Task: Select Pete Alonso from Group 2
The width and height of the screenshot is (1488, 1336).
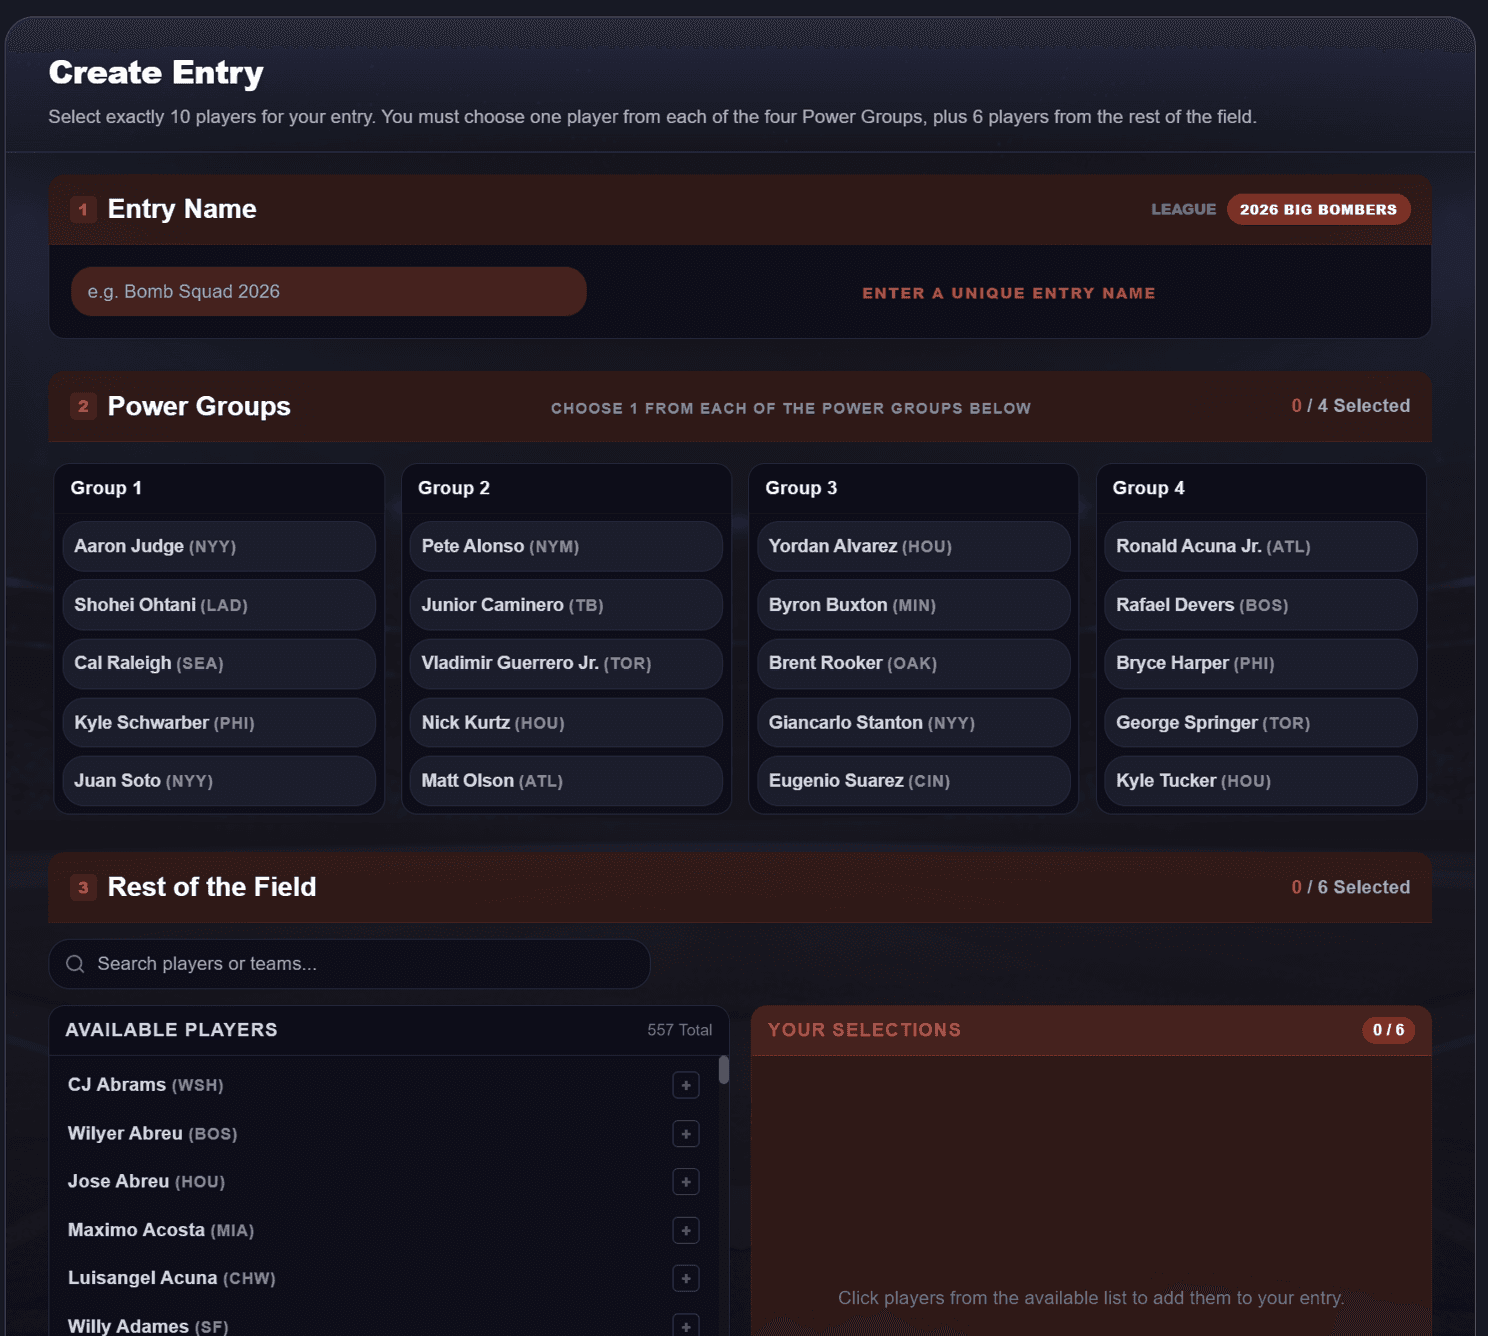Action: [x=566, y=546]
